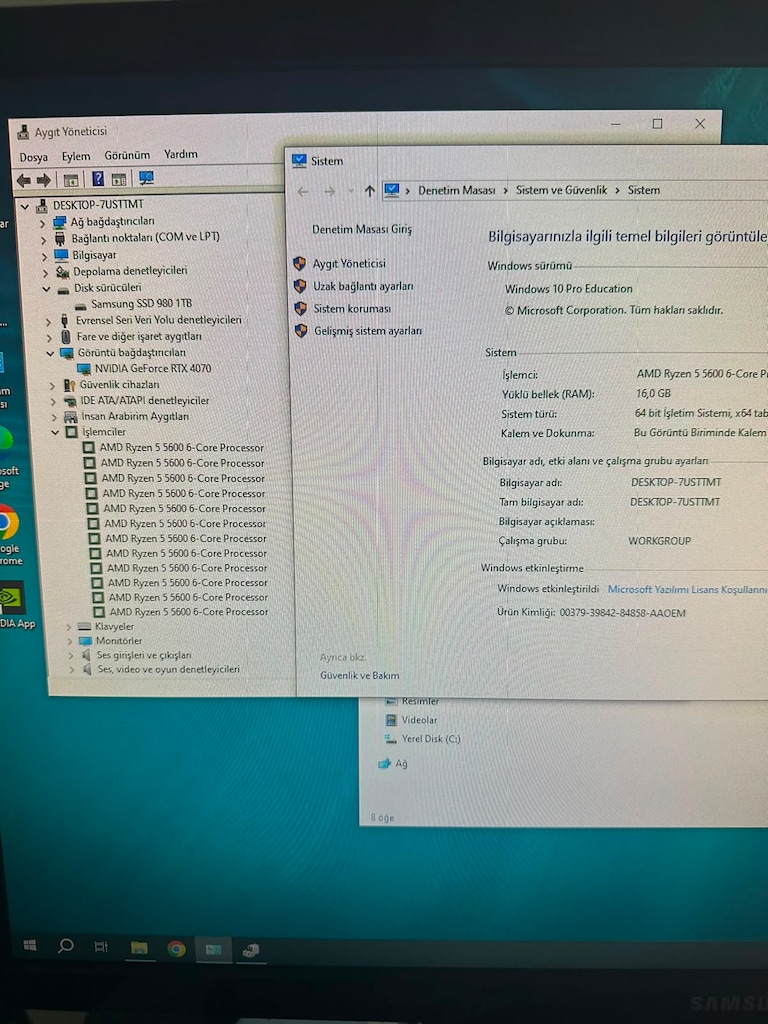Screen dimensions: 768x1024
Task: Collapse the DESKTOP-7USTTMT root node
Action: [x=25, y=206]
